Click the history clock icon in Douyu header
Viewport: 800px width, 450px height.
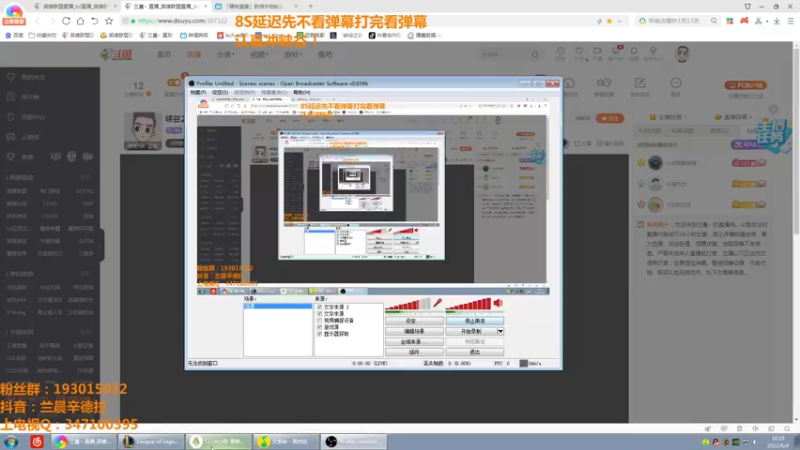click(x=561, y=53)
